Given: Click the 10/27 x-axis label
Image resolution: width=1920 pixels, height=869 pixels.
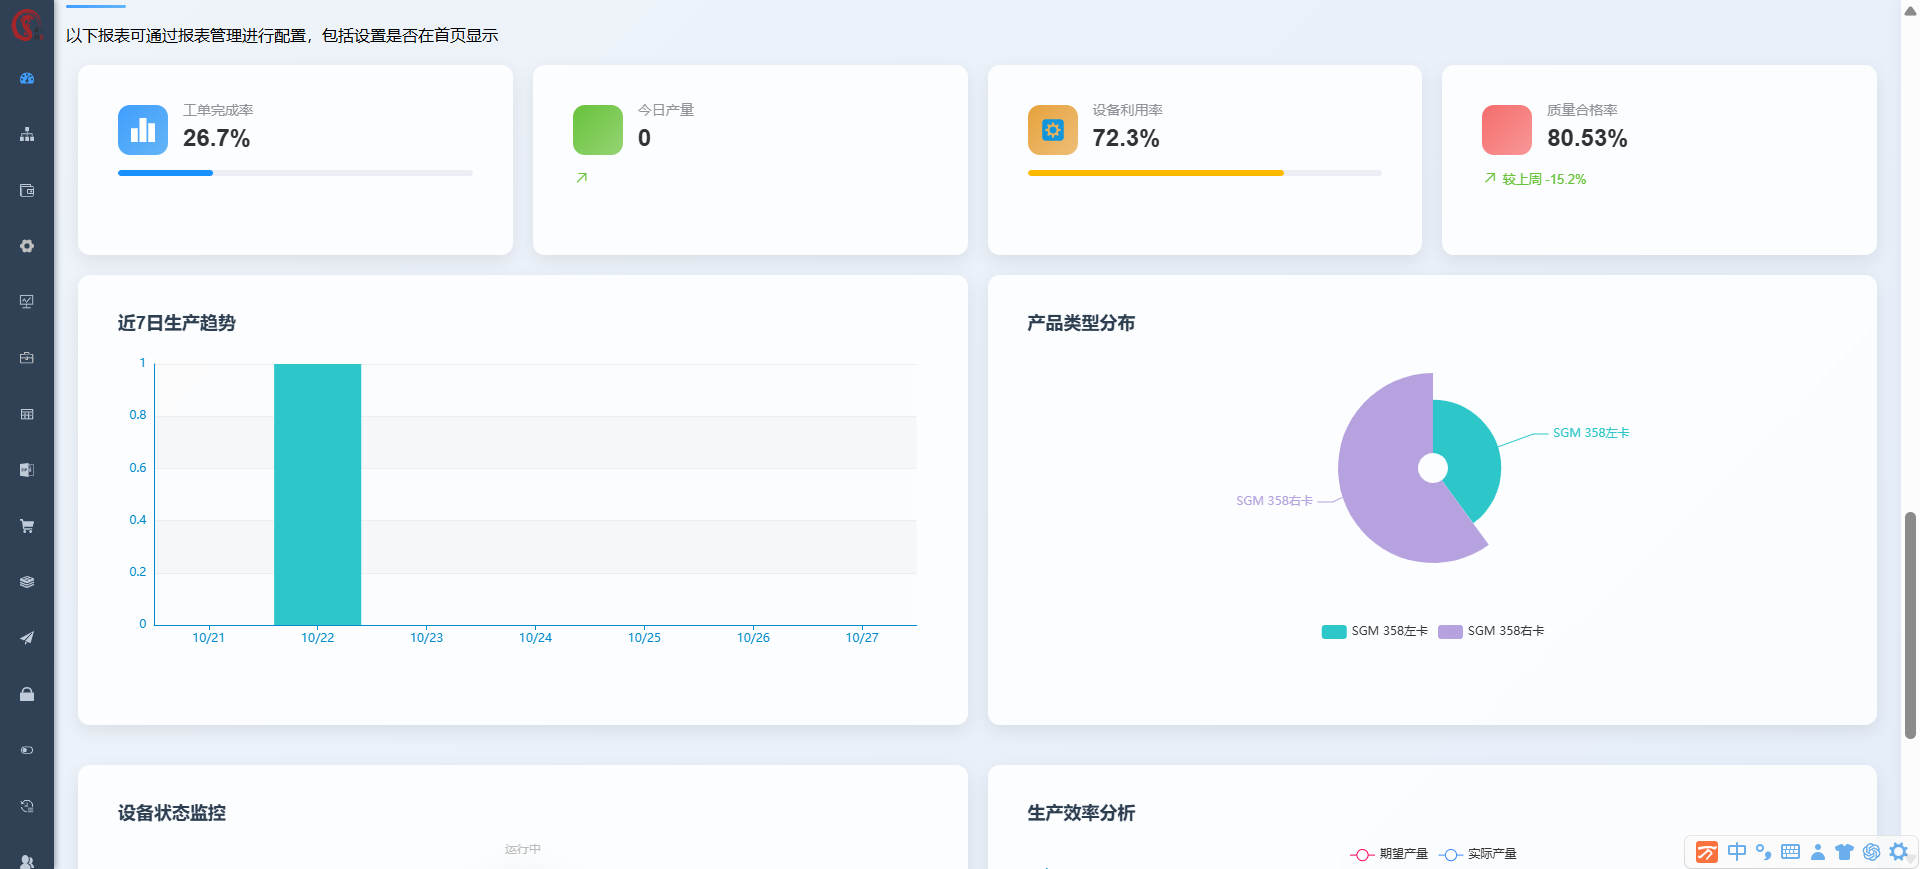Looking at the screenshot, I should coord(862,638).
